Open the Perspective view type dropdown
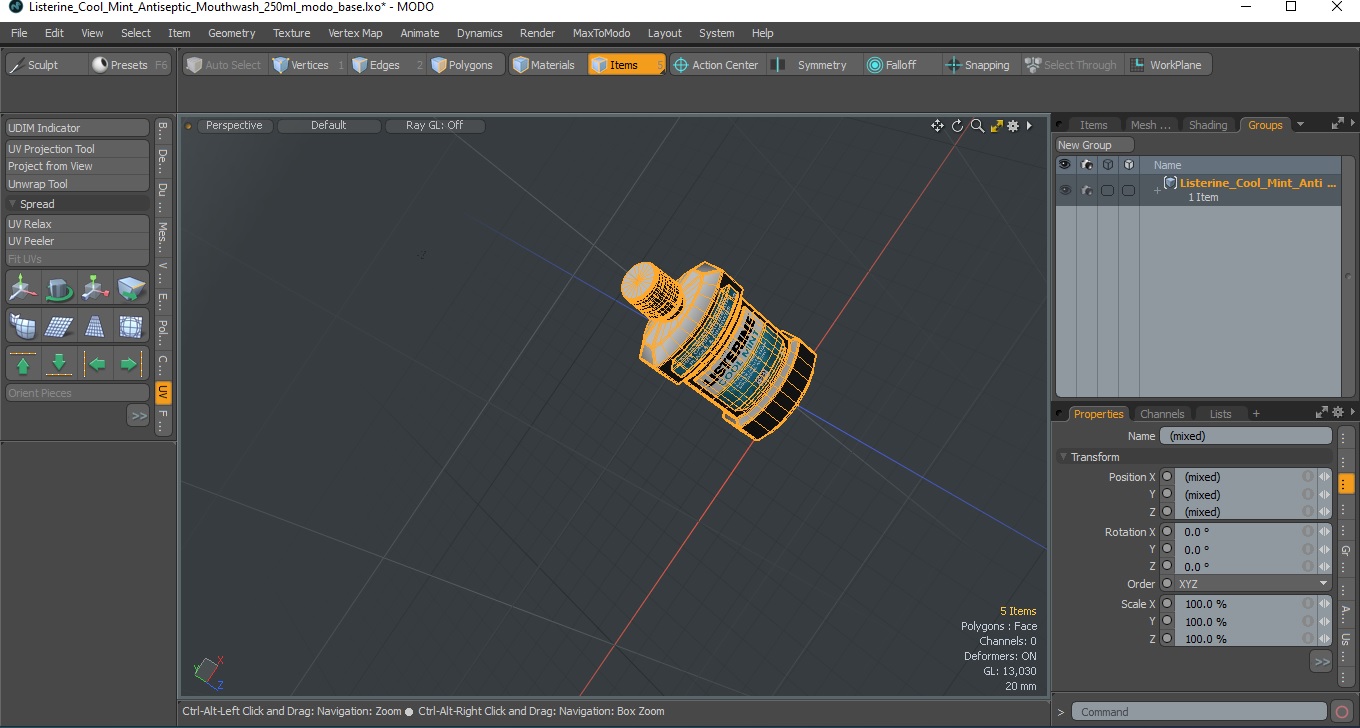Viewport: 1360px width, 728px height. (x=234, y=126)
